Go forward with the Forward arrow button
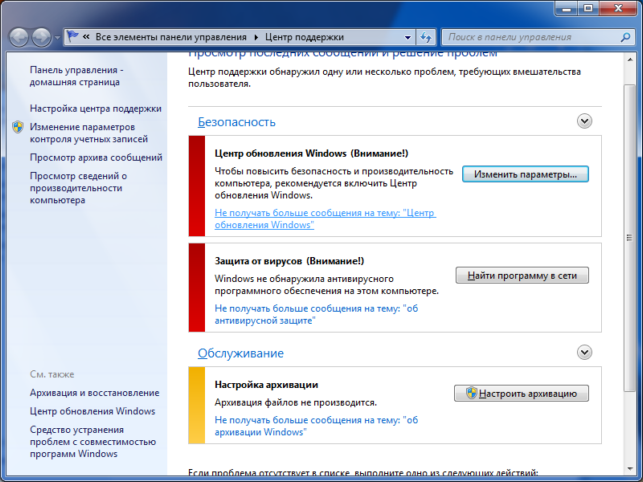Screen dimensions: 643x482 pyautogui.click(x=41, y=37)
